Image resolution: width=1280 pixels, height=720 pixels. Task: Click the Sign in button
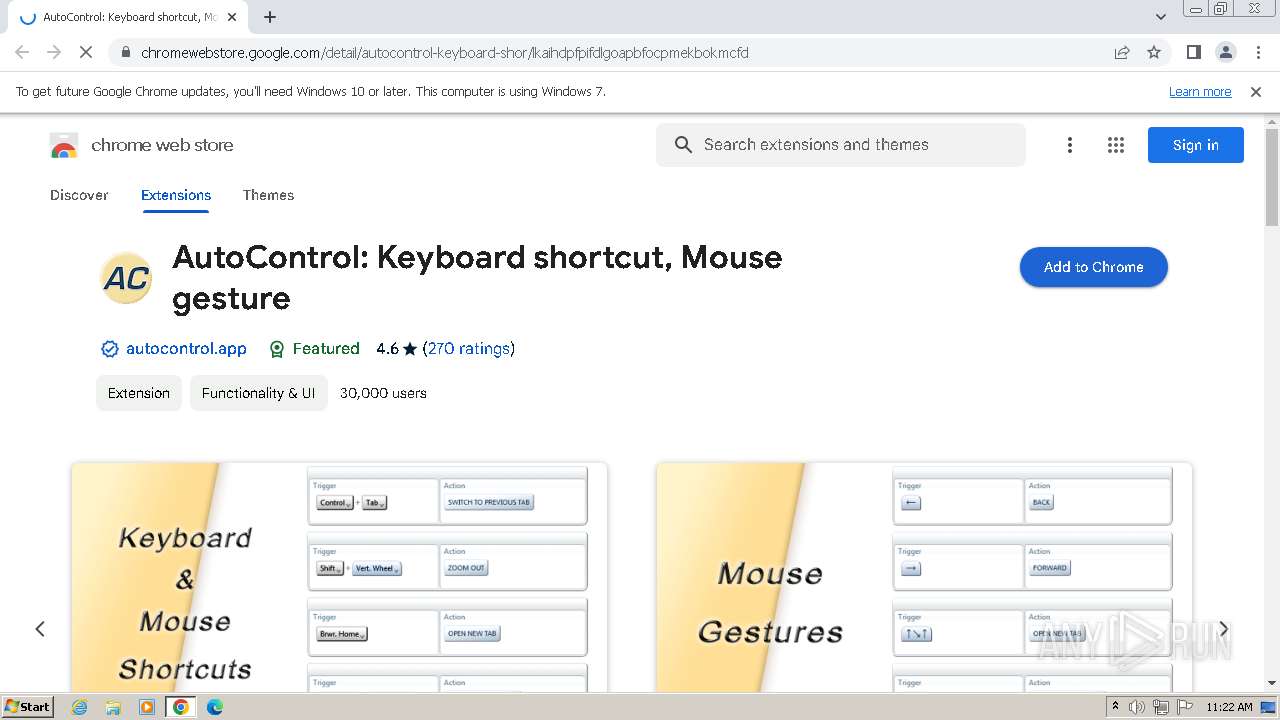(1196, 145)
